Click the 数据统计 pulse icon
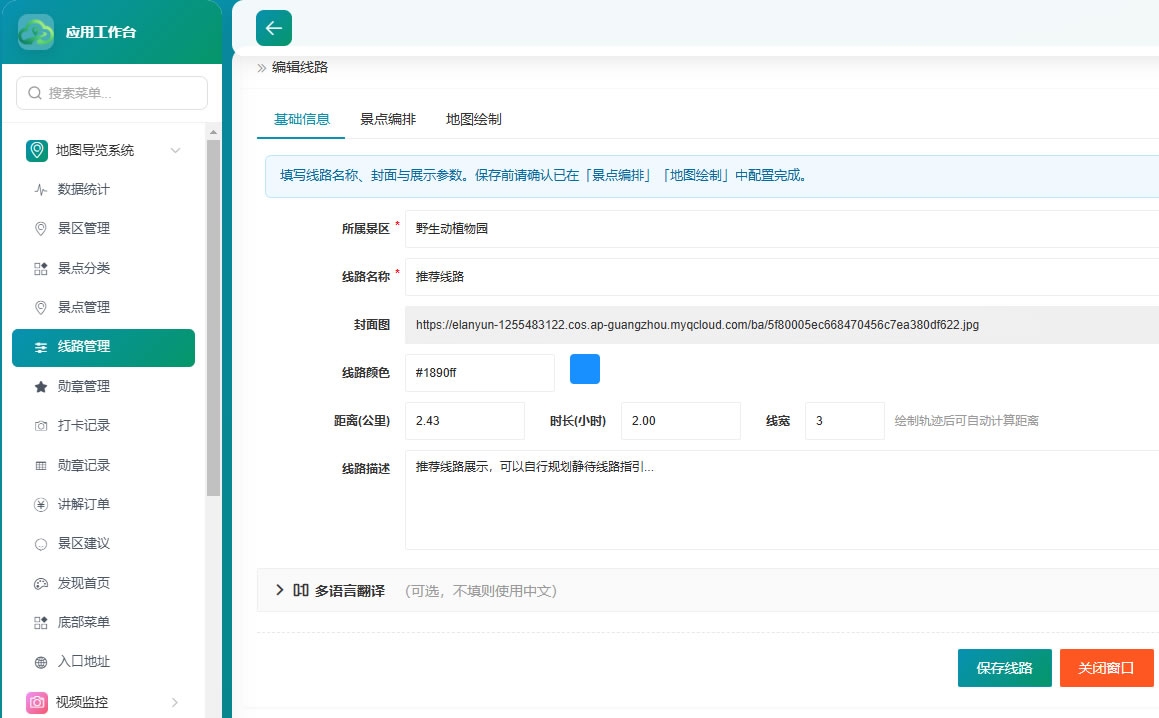Image resolution: width=1159 pixels, height=718 pixels. [41, 190]
